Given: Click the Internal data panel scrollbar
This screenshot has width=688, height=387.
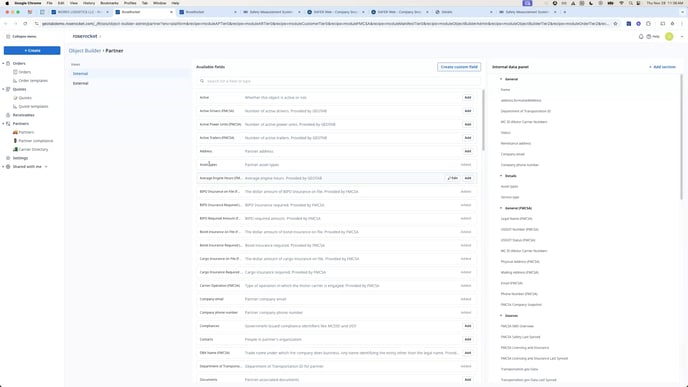Looking at the screenshot, I should point(681,137).
